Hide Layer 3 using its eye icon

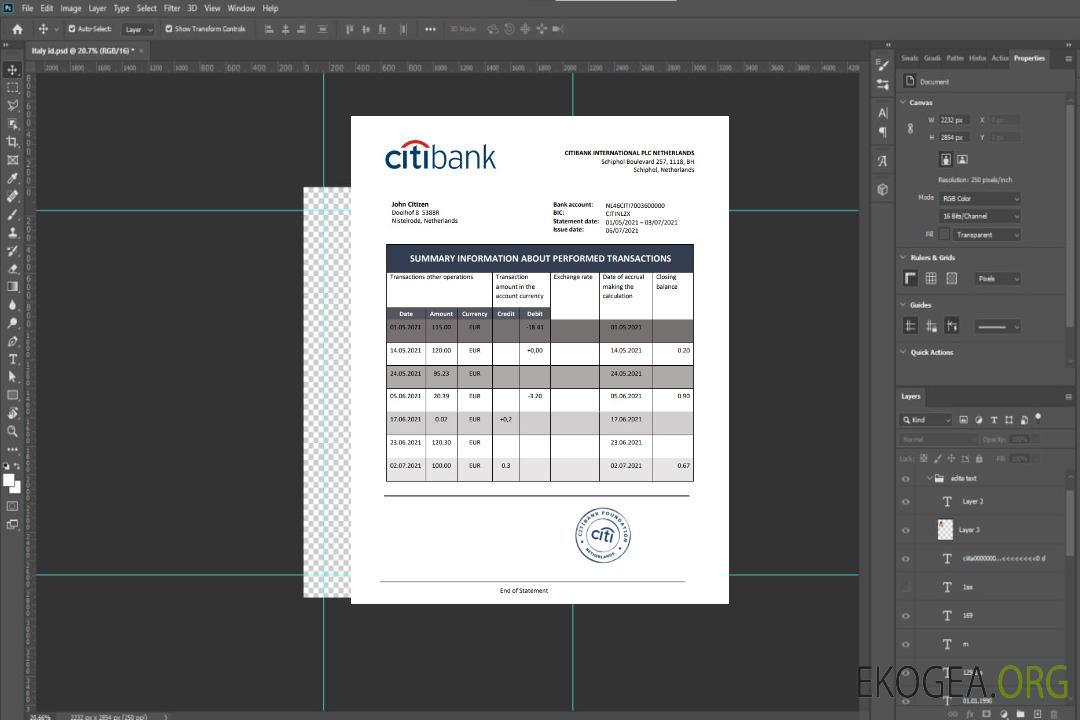(x=906, y=531)
